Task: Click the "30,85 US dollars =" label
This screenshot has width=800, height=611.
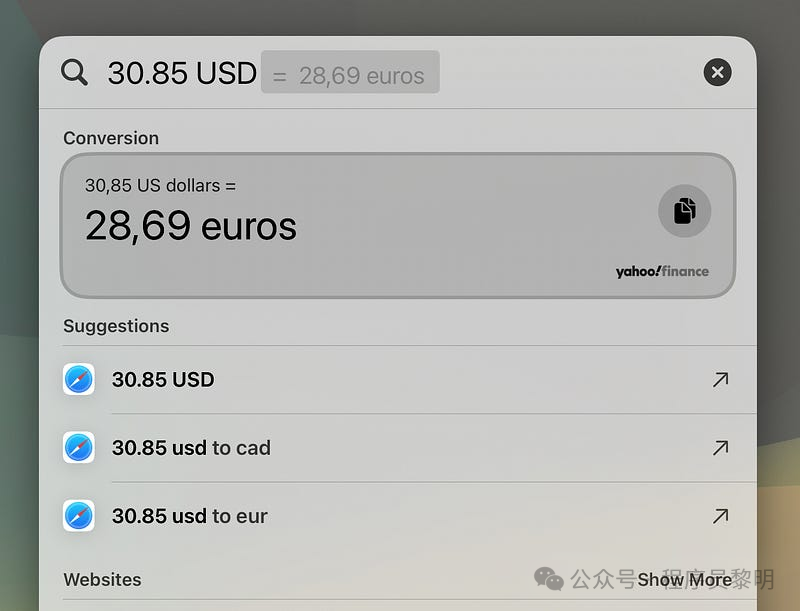Action: [x=160, y=185]
